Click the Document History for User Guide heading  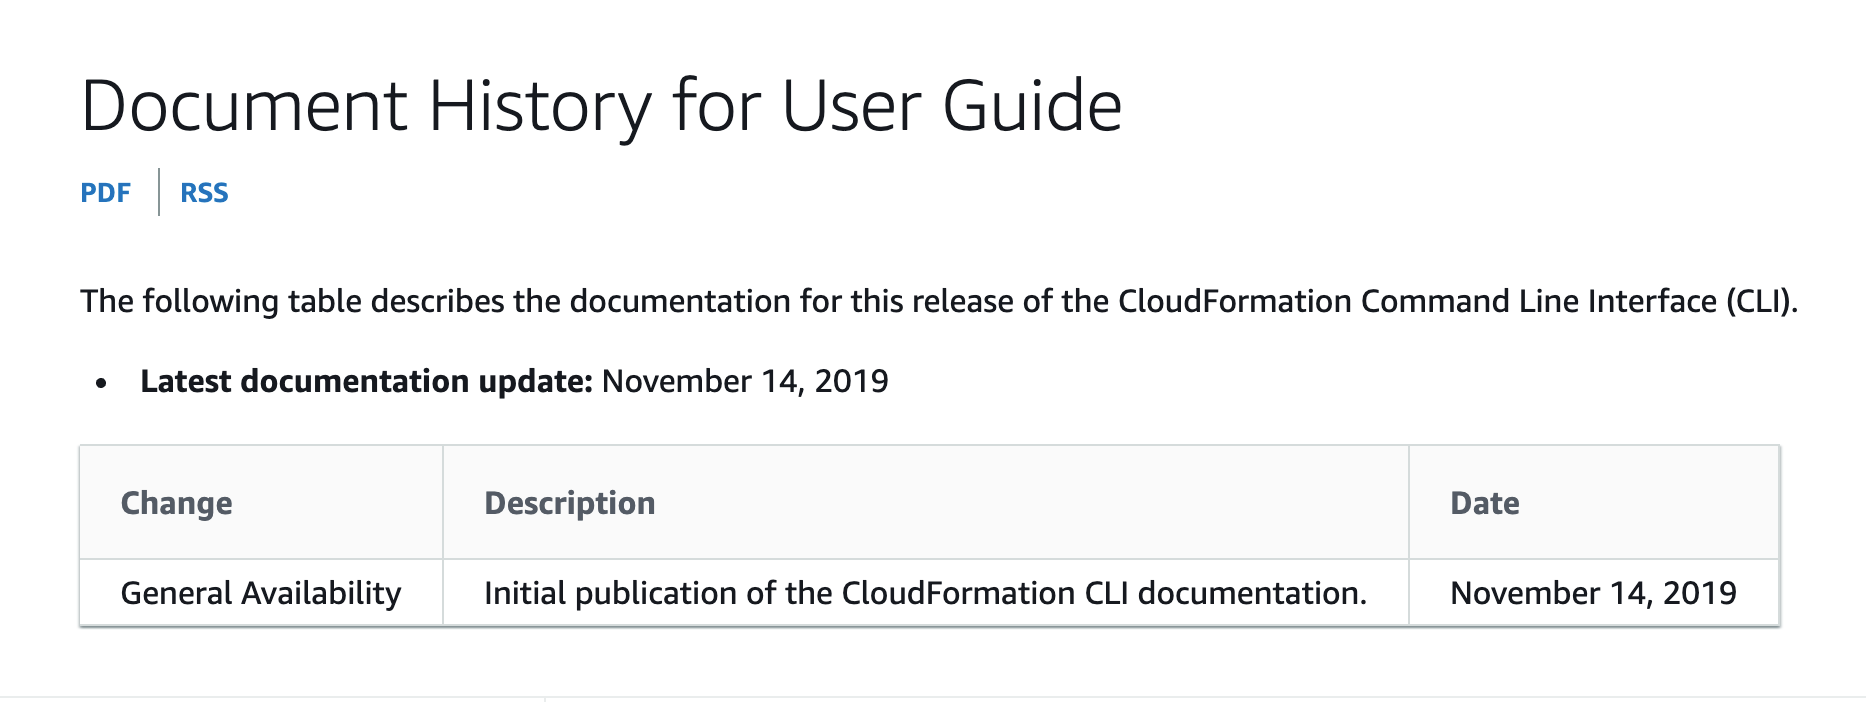tap(601, 106)
